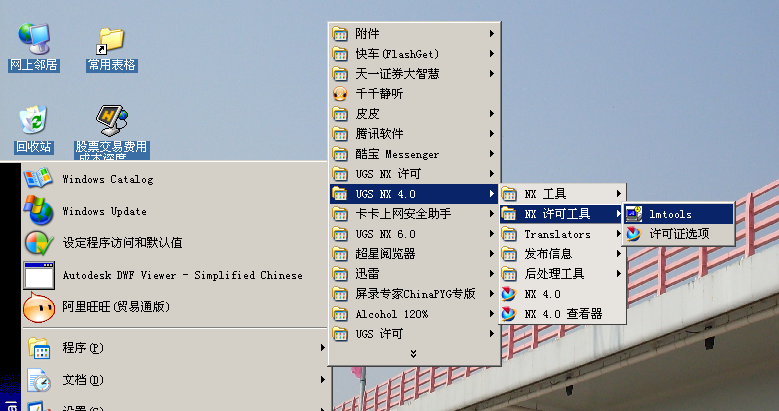This screenshot has width=779, height=411.
Task: Click 阿里旺旺(贸易通版) label
Action: 116,307
